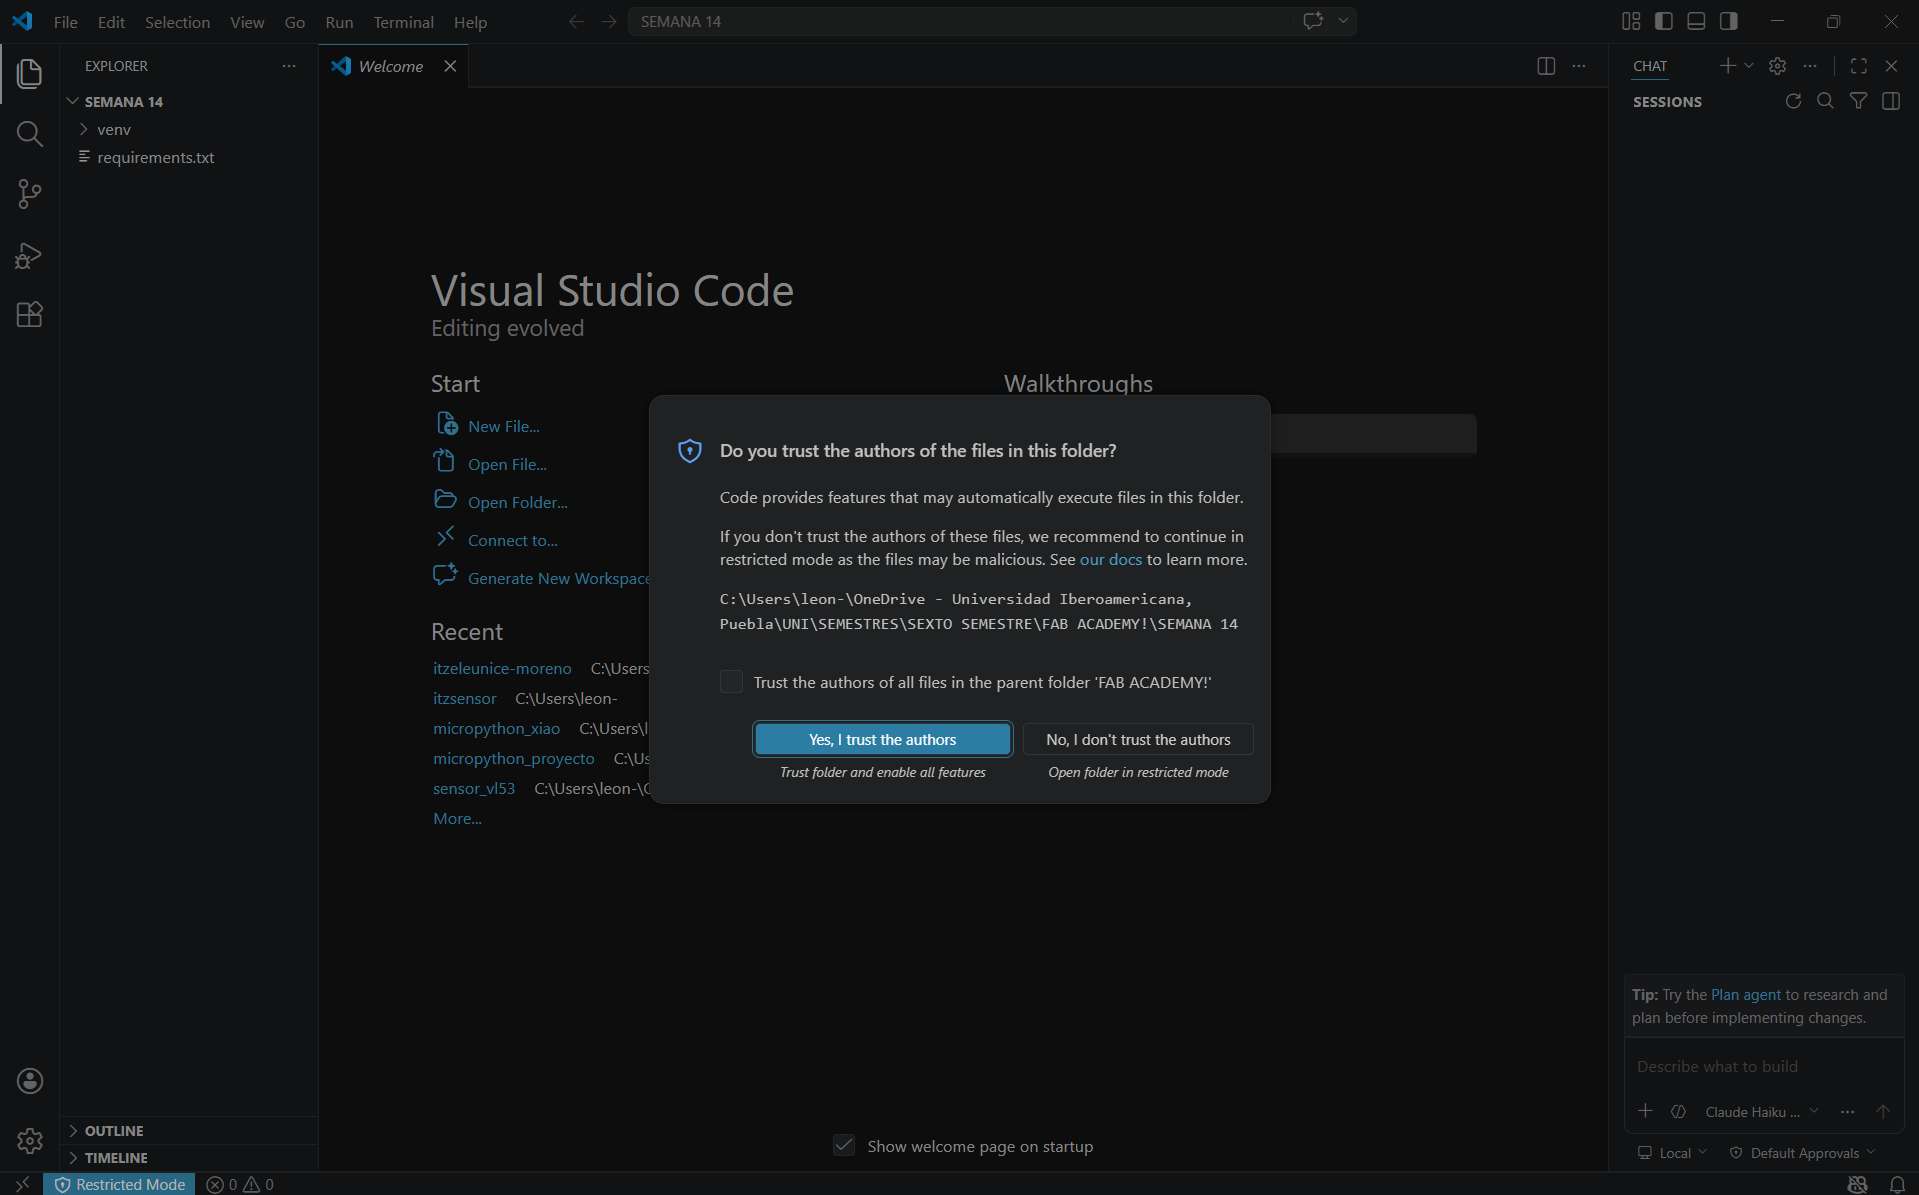1919x1195 pixels.
Task: Open the Search view in activity bar
Action: 29,133
